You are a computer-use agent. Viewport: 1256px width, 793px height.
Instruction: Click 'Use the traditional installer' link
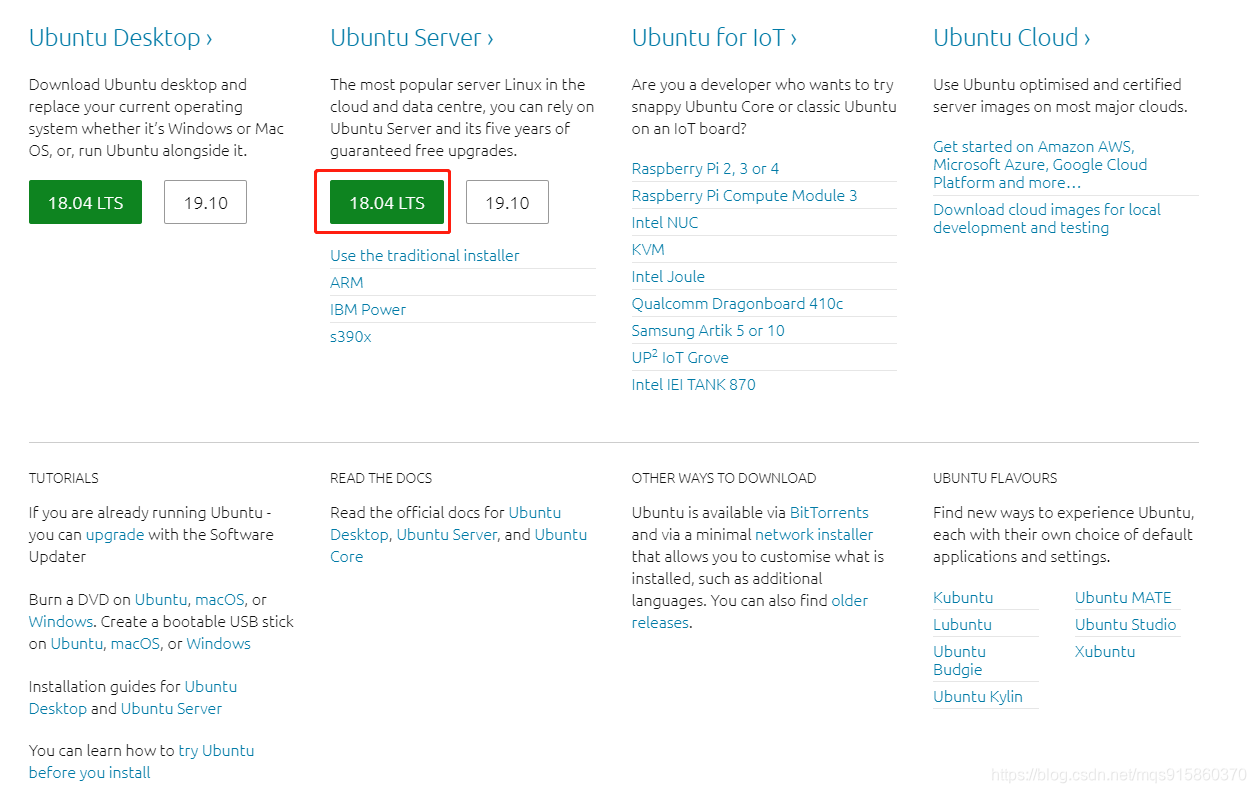pyautogui.click(x=425, y=256)
